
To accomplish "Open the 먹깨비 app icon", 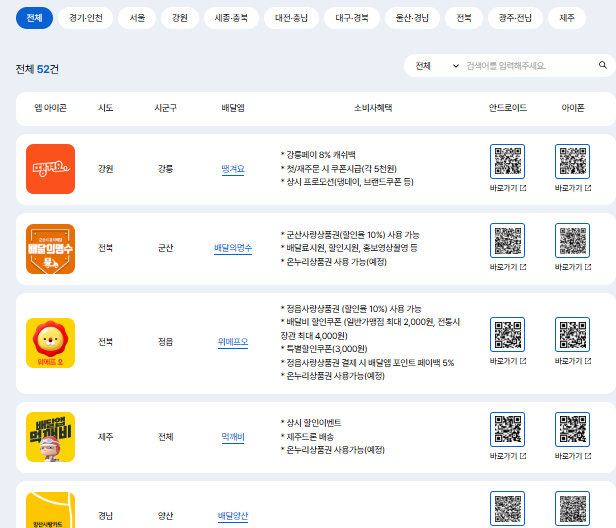I will coord(50,437).
